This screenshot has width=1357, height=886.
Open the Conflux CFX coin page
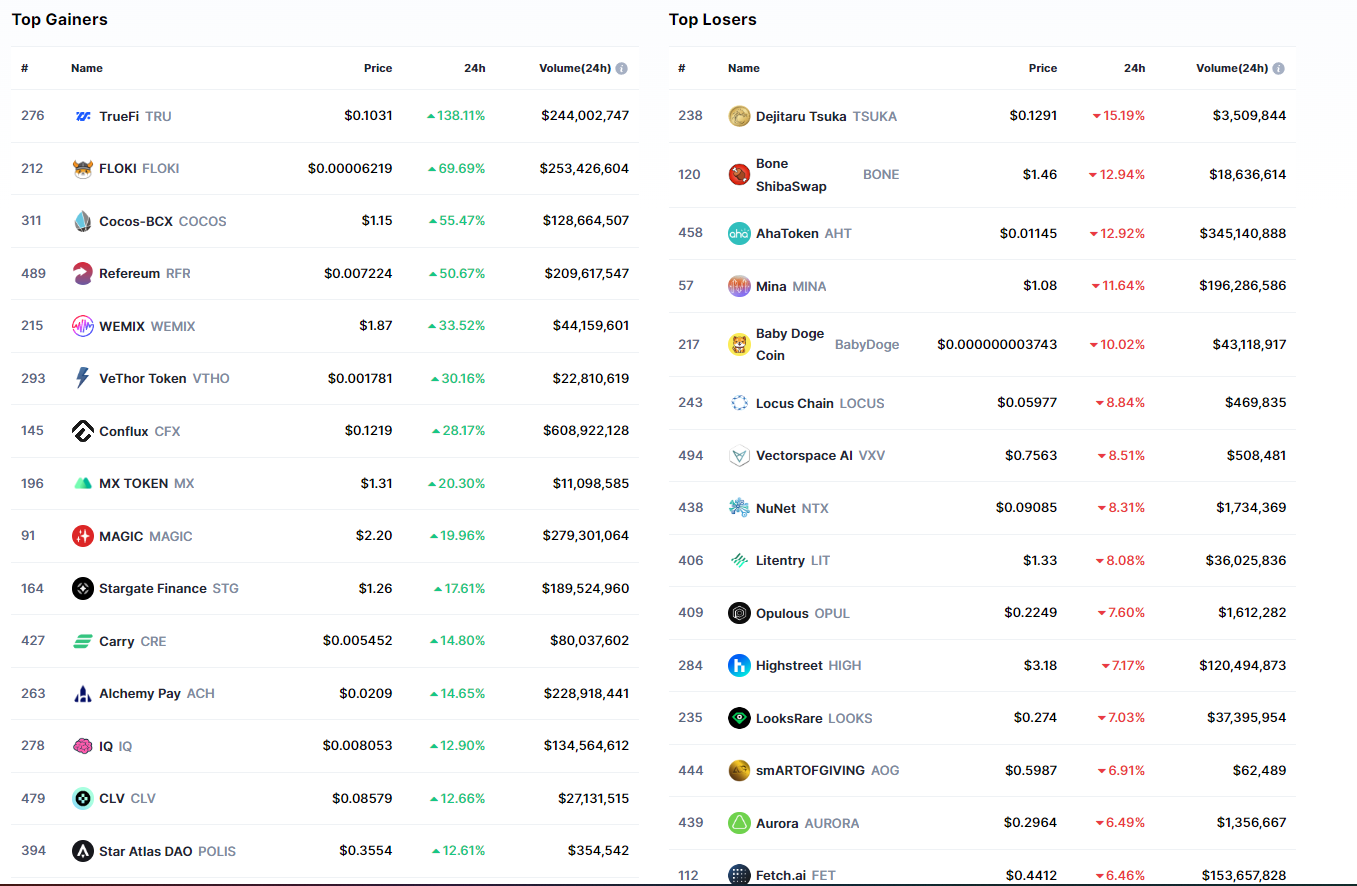pyautogui.click(x=124, y=431)
